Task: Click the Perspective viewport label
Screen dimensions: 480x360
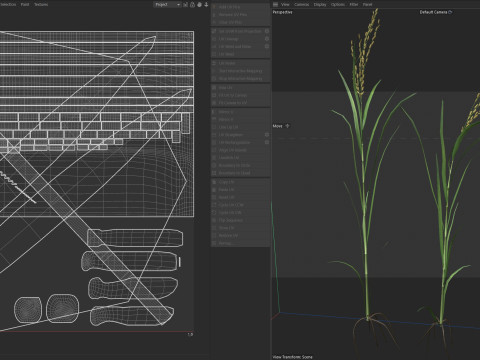Action: (x=282, y=12)
